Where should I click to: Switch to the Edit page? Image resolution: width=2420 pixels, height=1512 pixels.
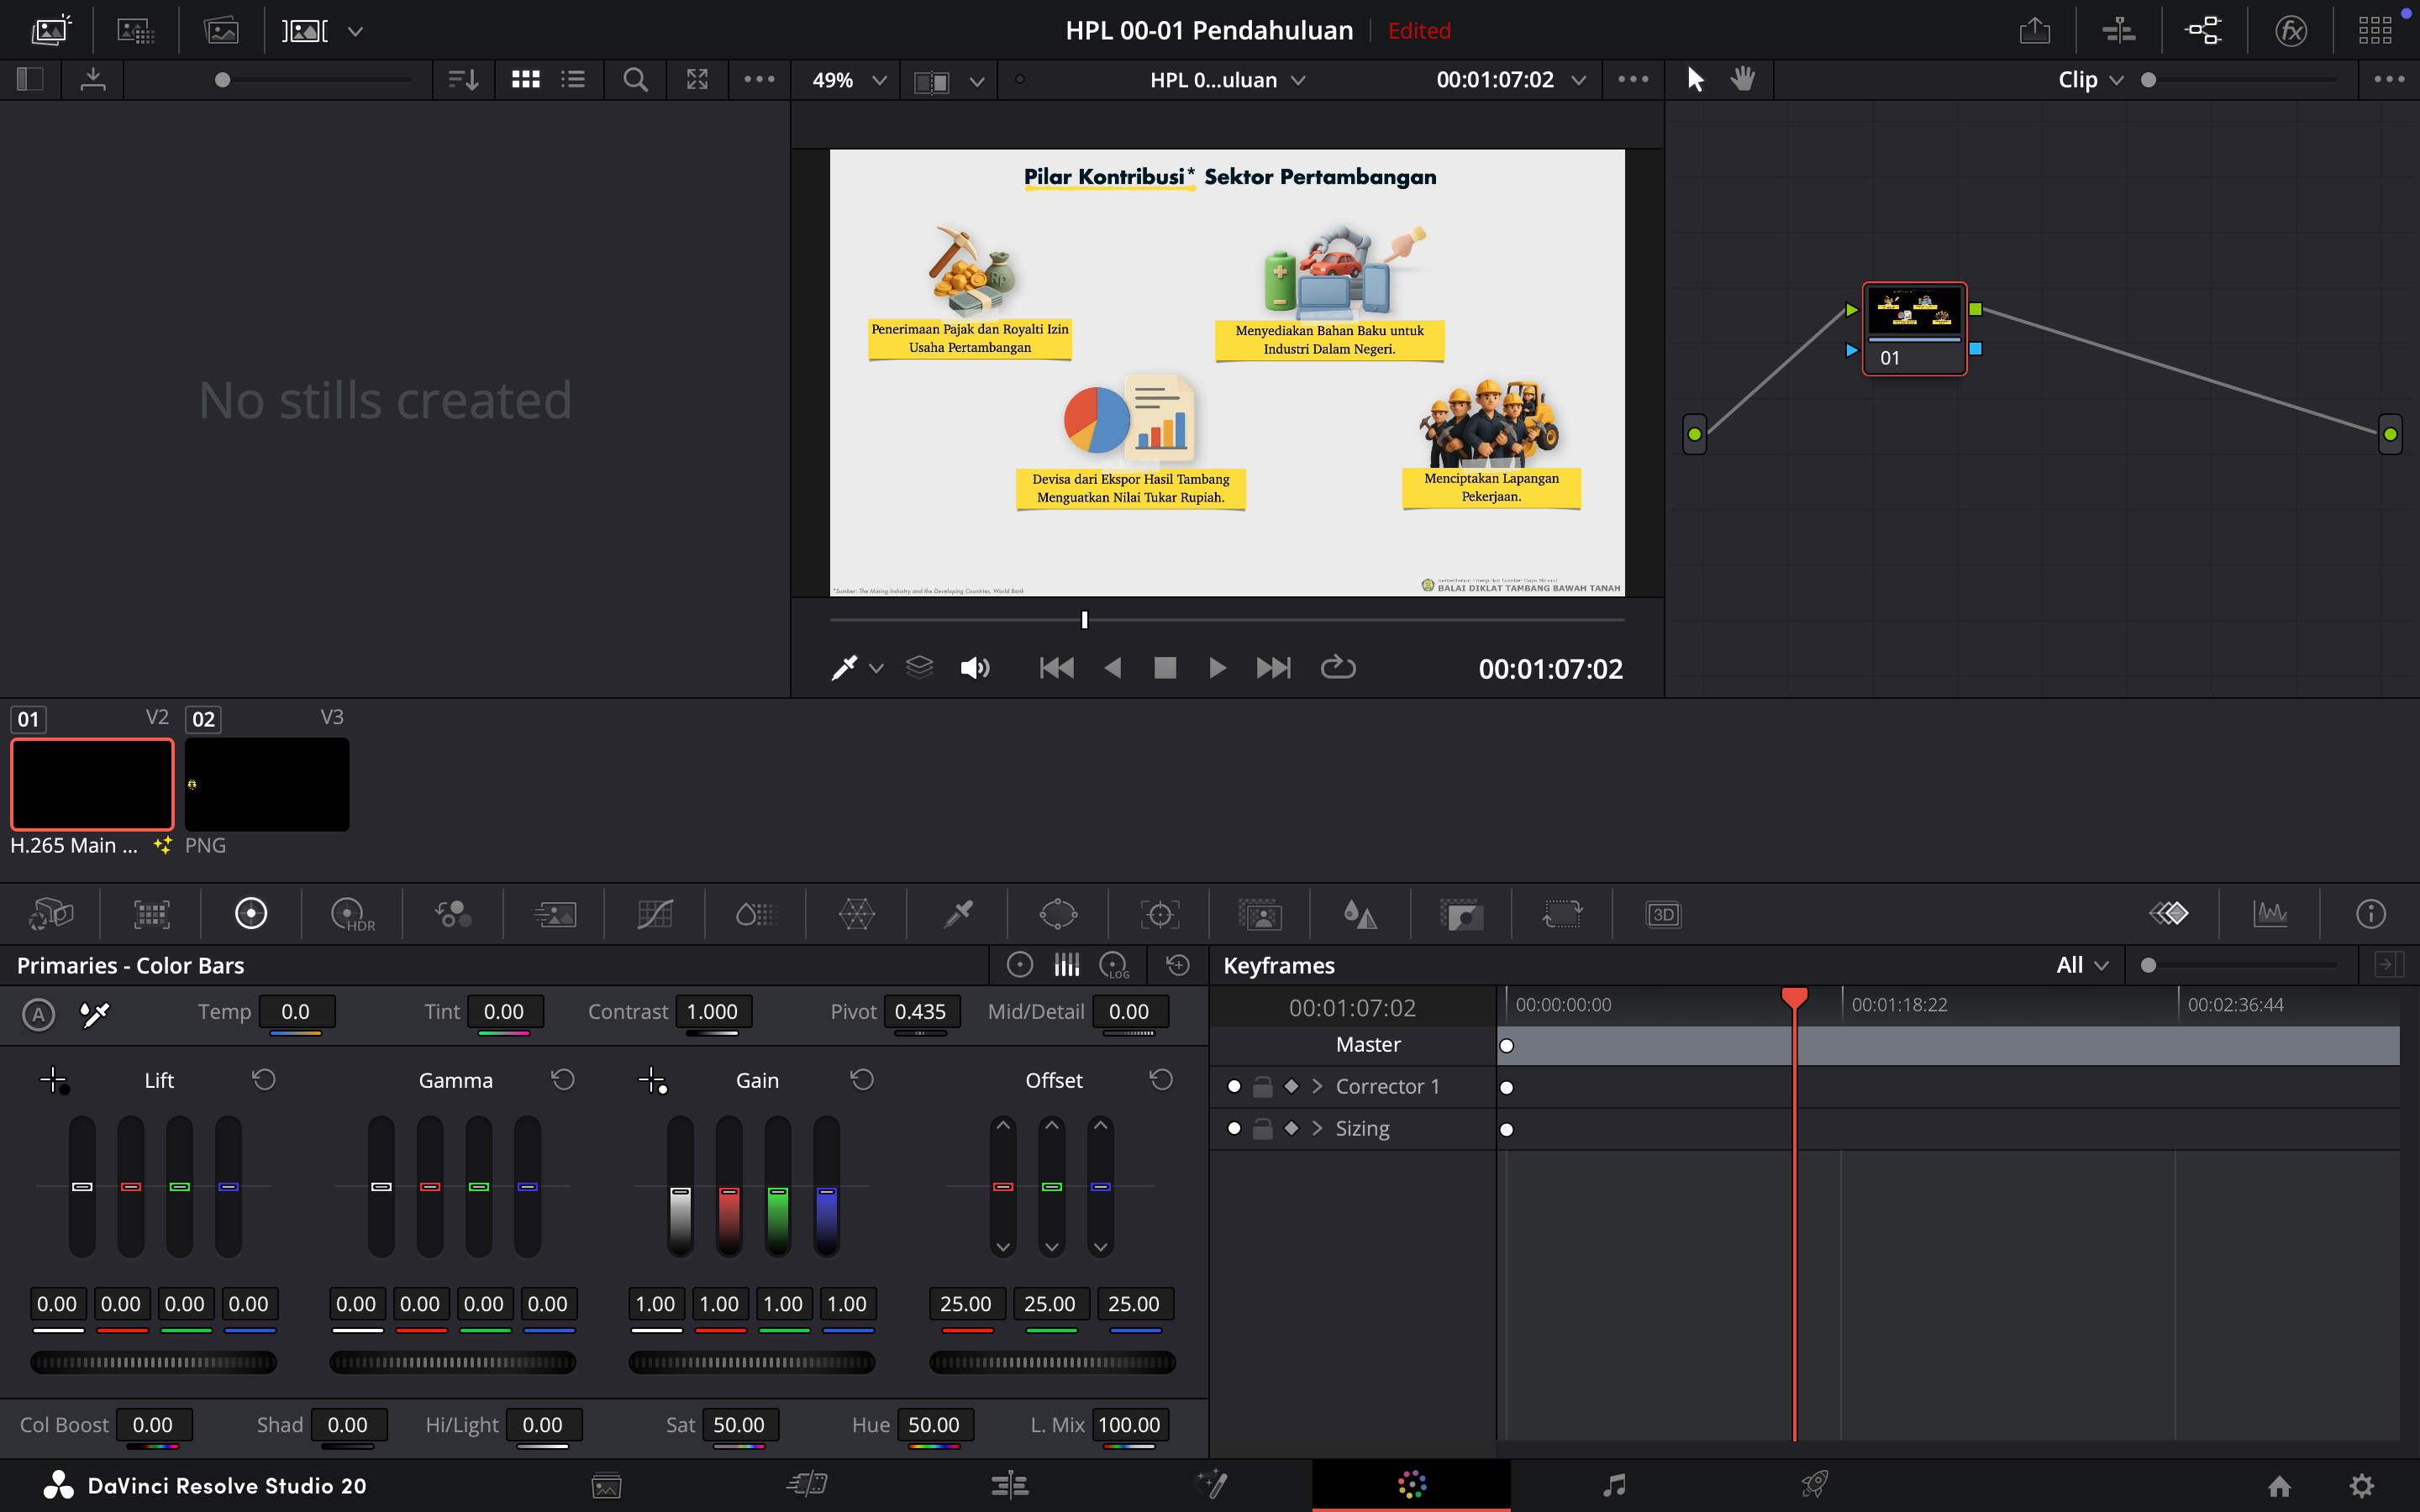point(1009,1485)
